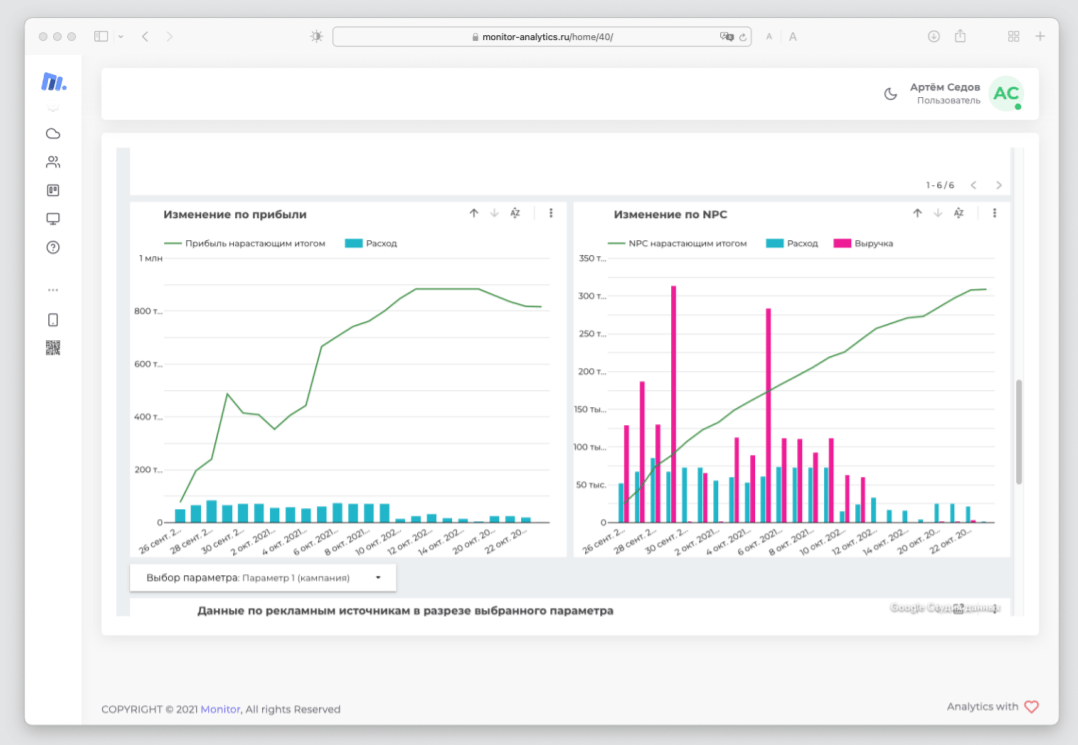
Task: Go to next page arrow near 1-6/6
Action: click(998, 185)
